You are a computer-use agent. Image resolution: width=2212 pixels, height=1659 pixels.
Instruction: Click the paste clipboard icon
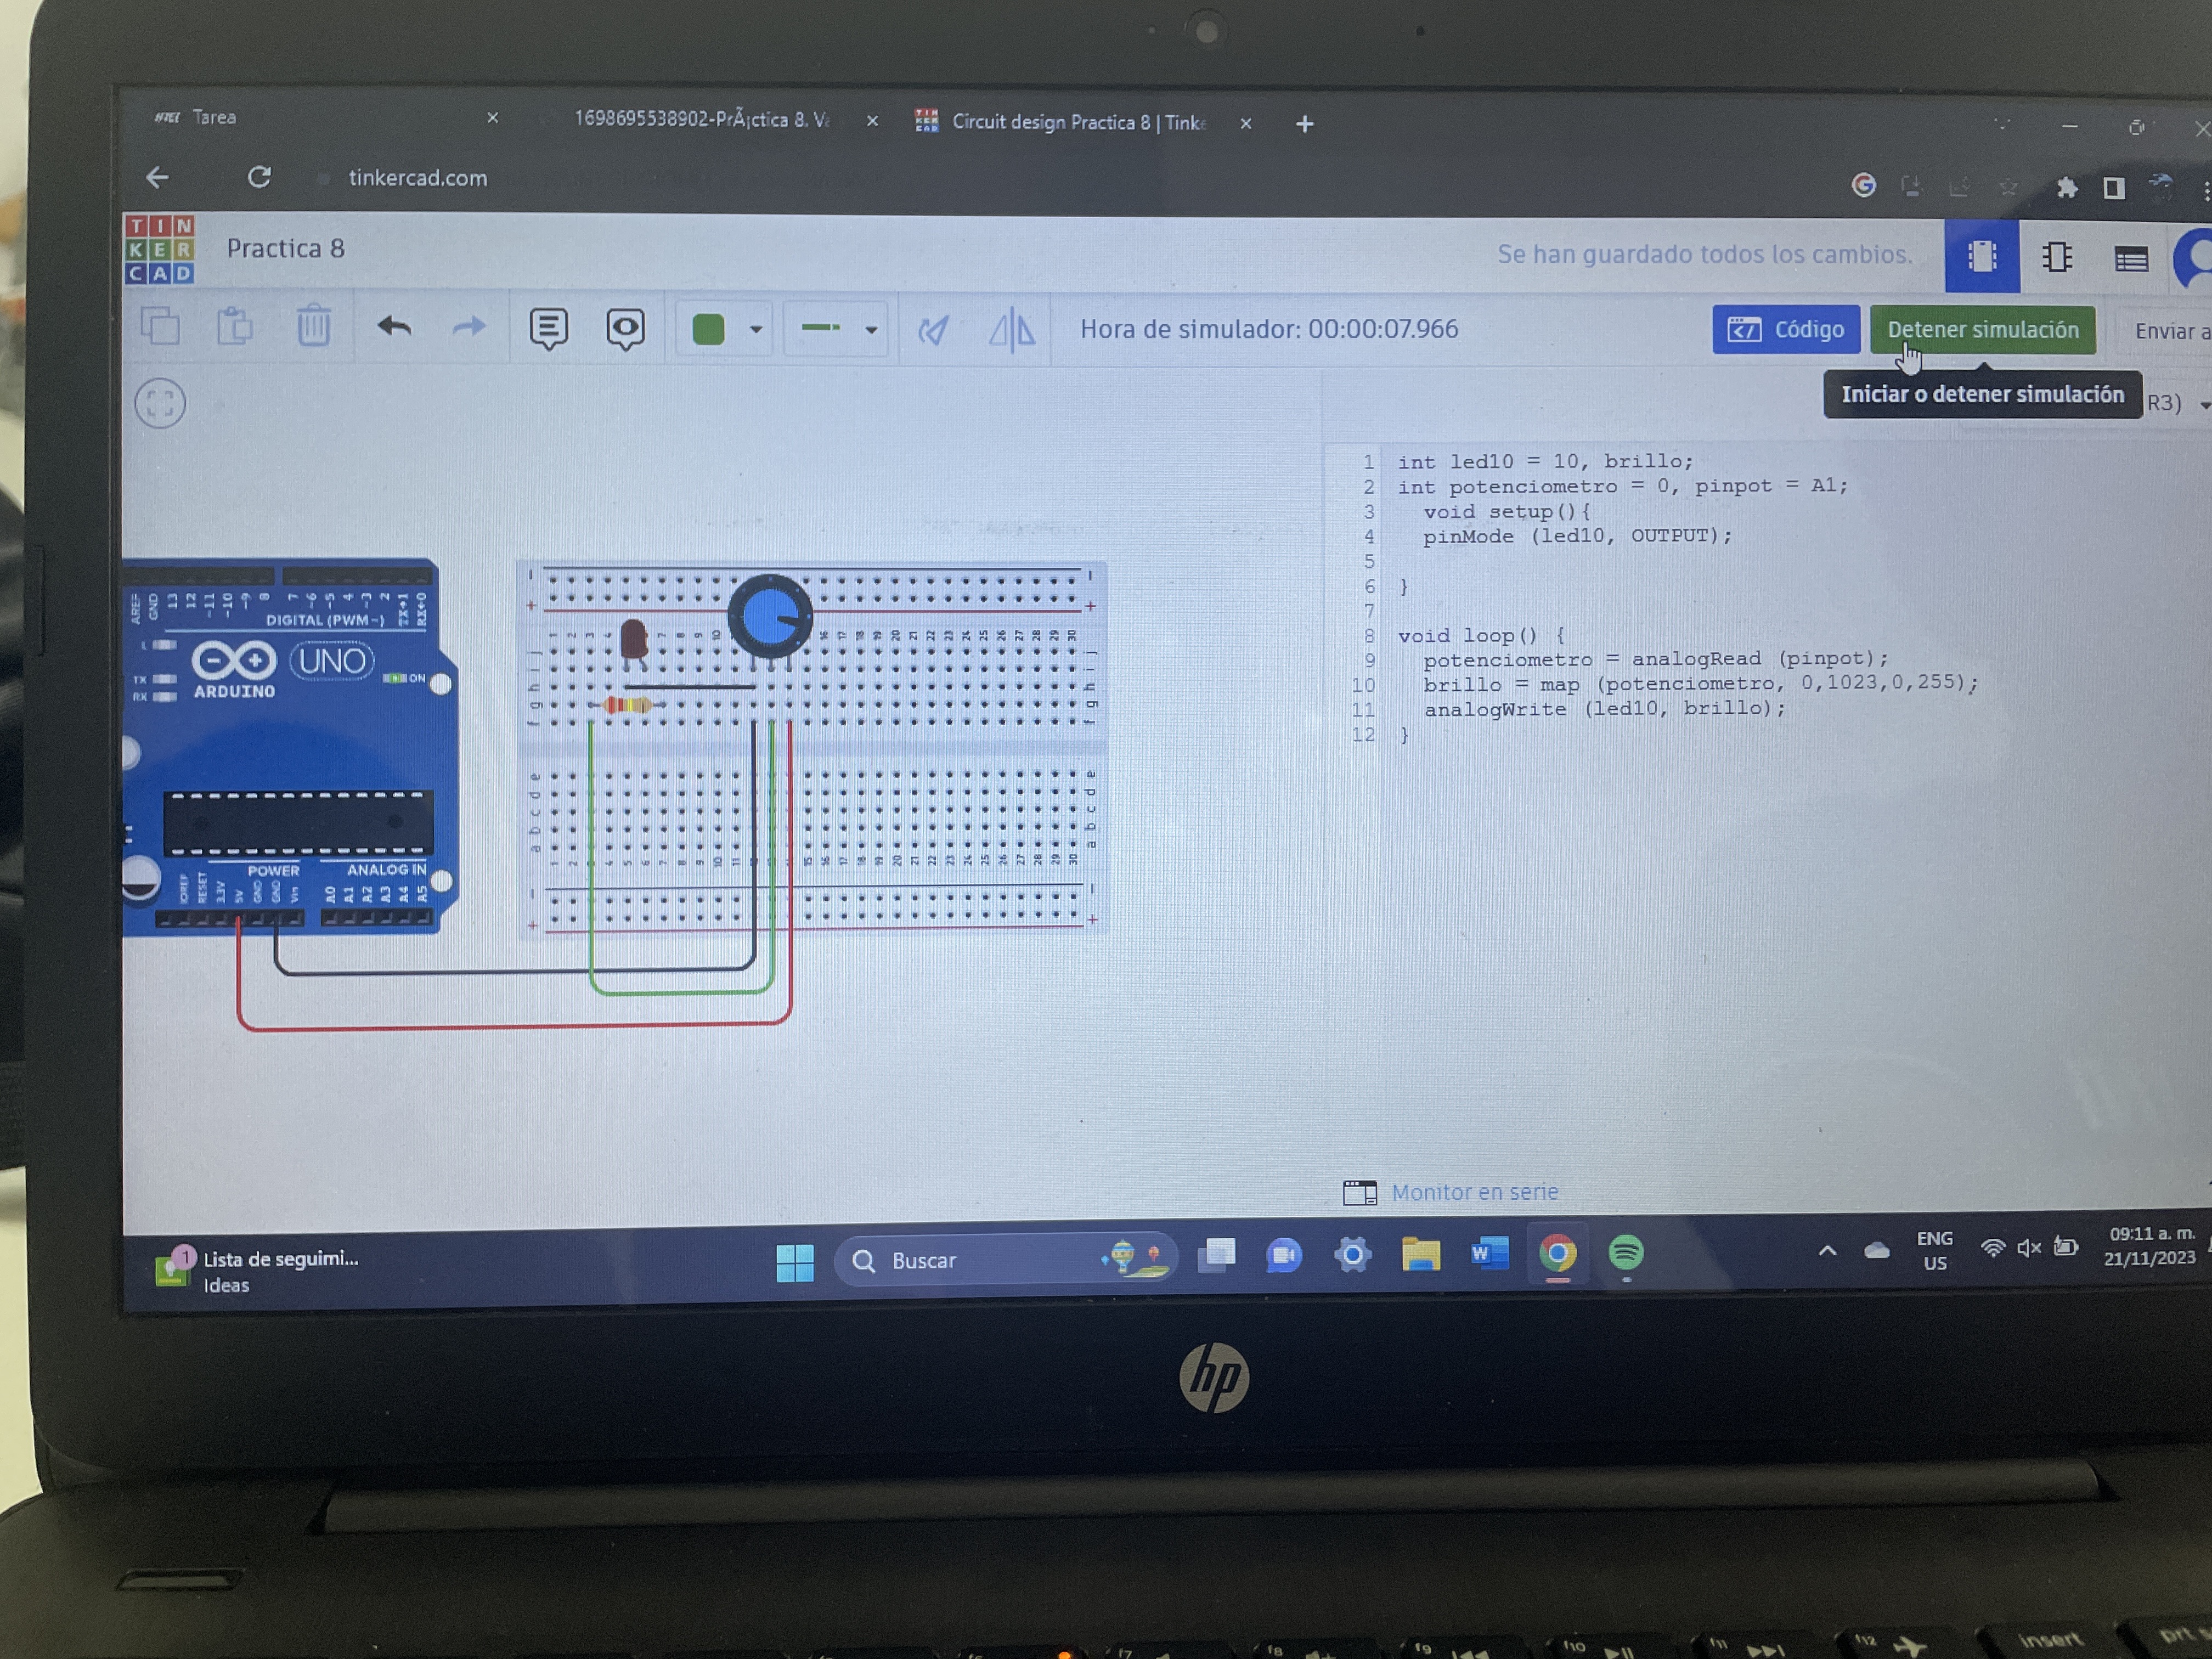pos(235,326)
